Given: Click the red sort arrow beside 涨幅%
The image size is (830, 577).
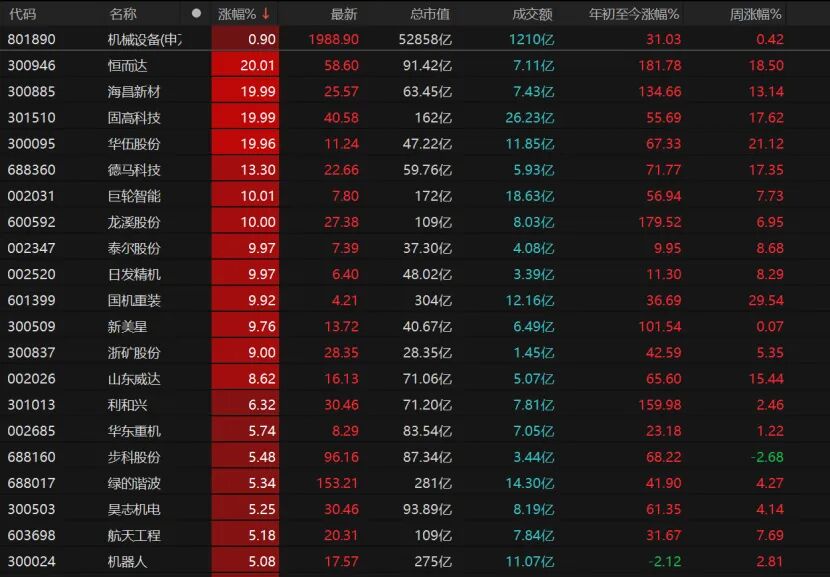Looking at the screenshot, I should tap(266, 14).
